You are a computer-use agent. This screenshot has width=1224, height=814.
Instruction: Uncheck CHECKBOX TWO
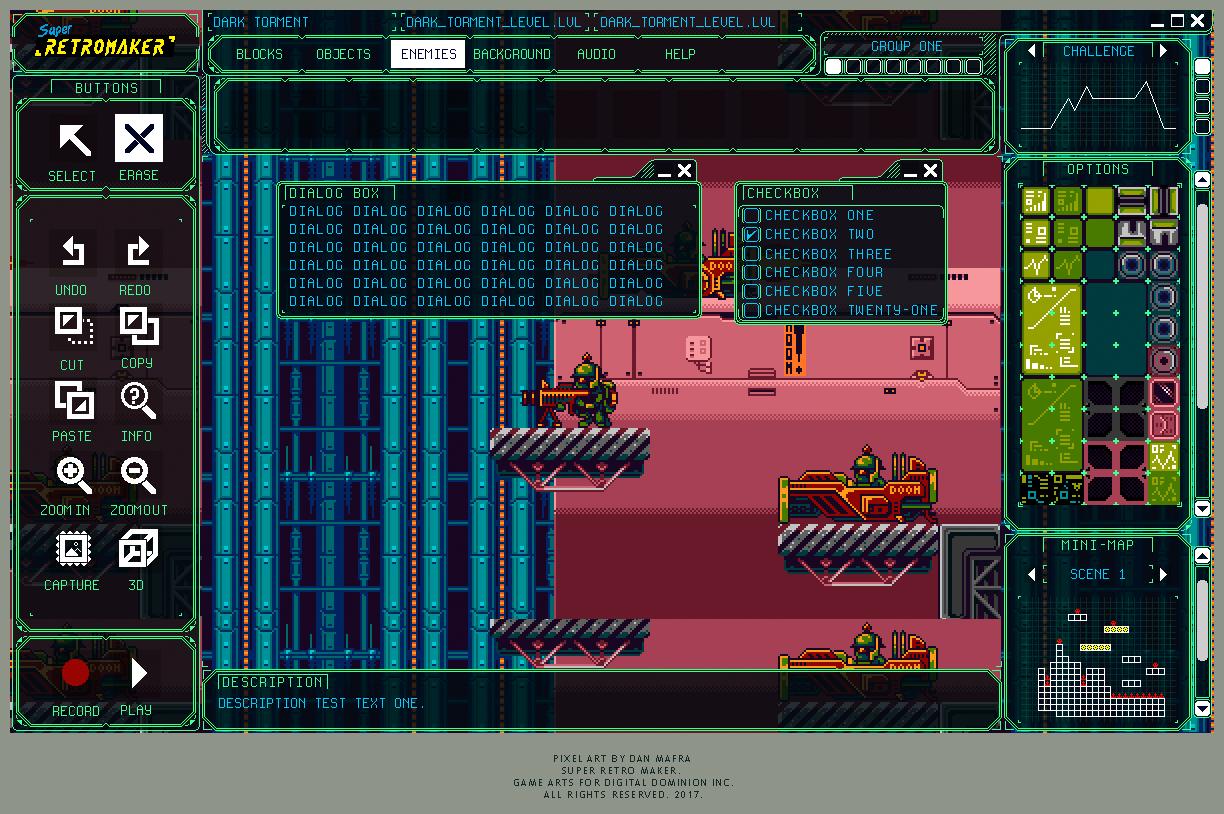(751, 234)
